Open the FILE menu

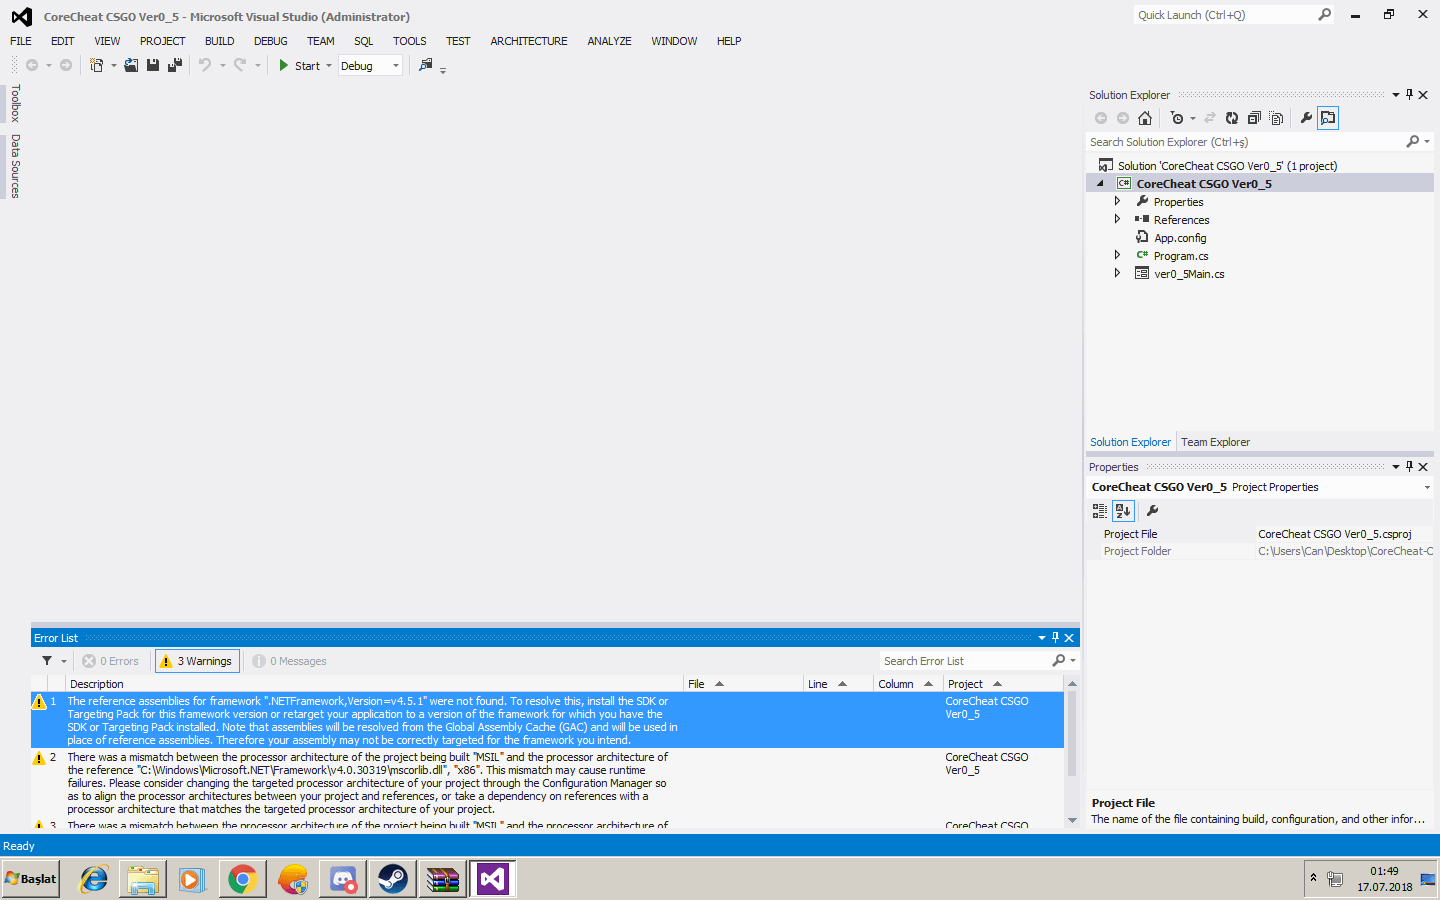tap(21, 41)
